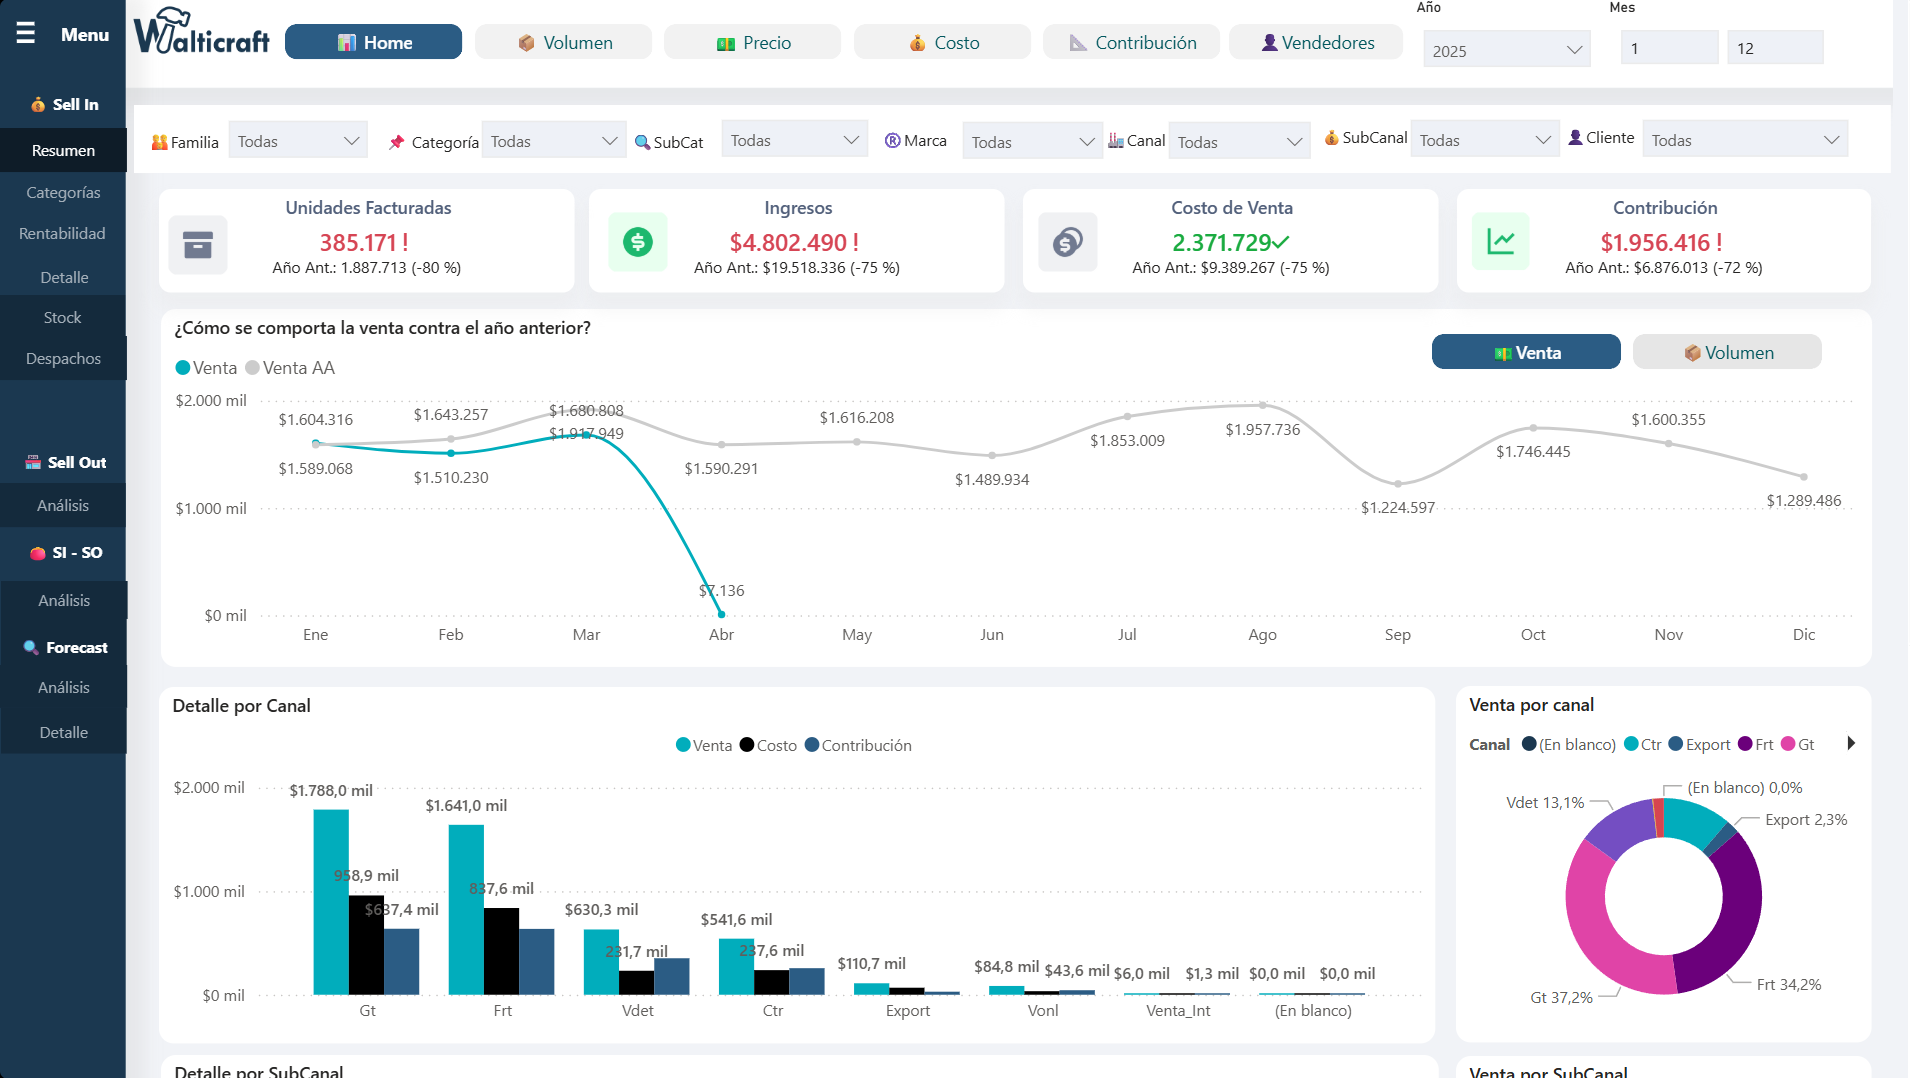Image resolution: width=1910 pixels, height=1078 pixels.
Task: Click the Costo money bag icon
Action: tap(917, 42)
